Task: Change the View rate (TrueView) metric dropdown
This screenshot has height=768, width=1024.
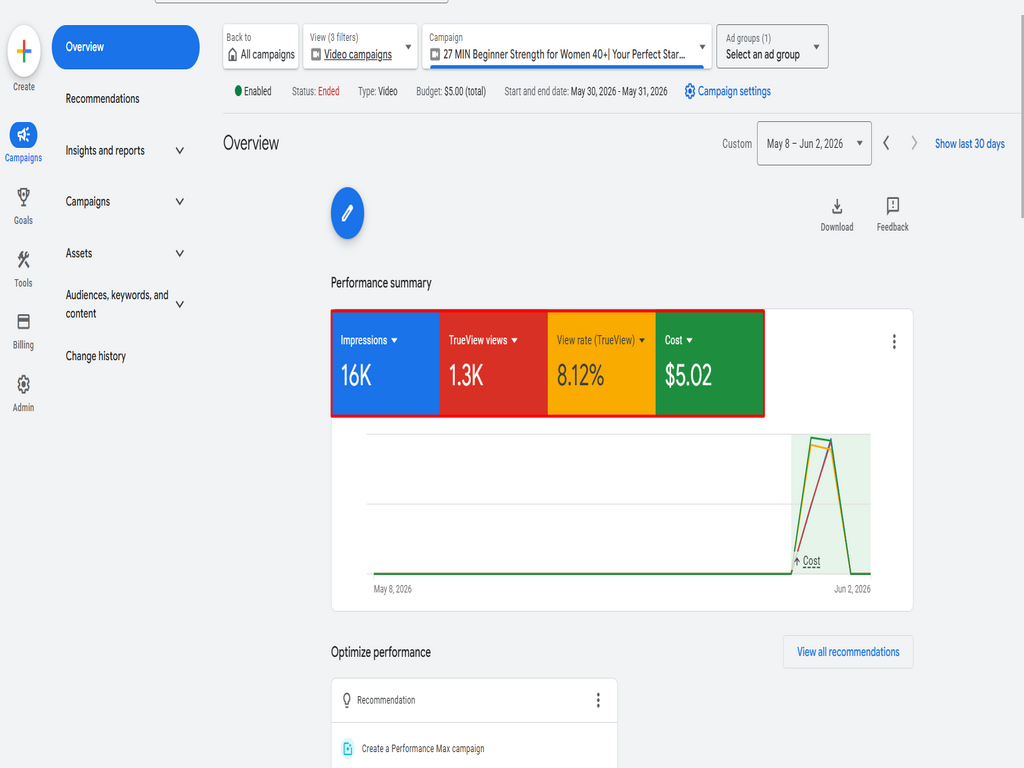Action: pos(601,340)
